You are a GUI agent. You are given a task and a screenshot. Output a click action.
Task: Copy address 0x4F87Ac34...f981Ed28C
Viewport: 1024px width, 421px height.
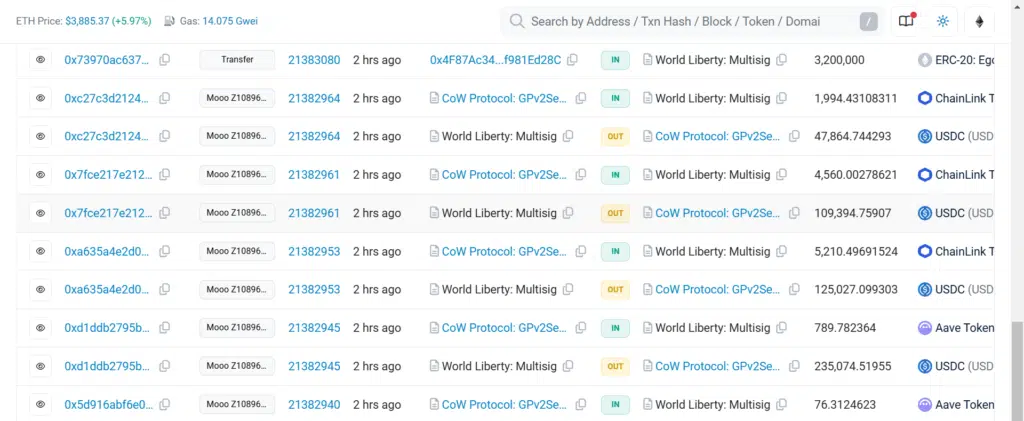tap(573, 60)
